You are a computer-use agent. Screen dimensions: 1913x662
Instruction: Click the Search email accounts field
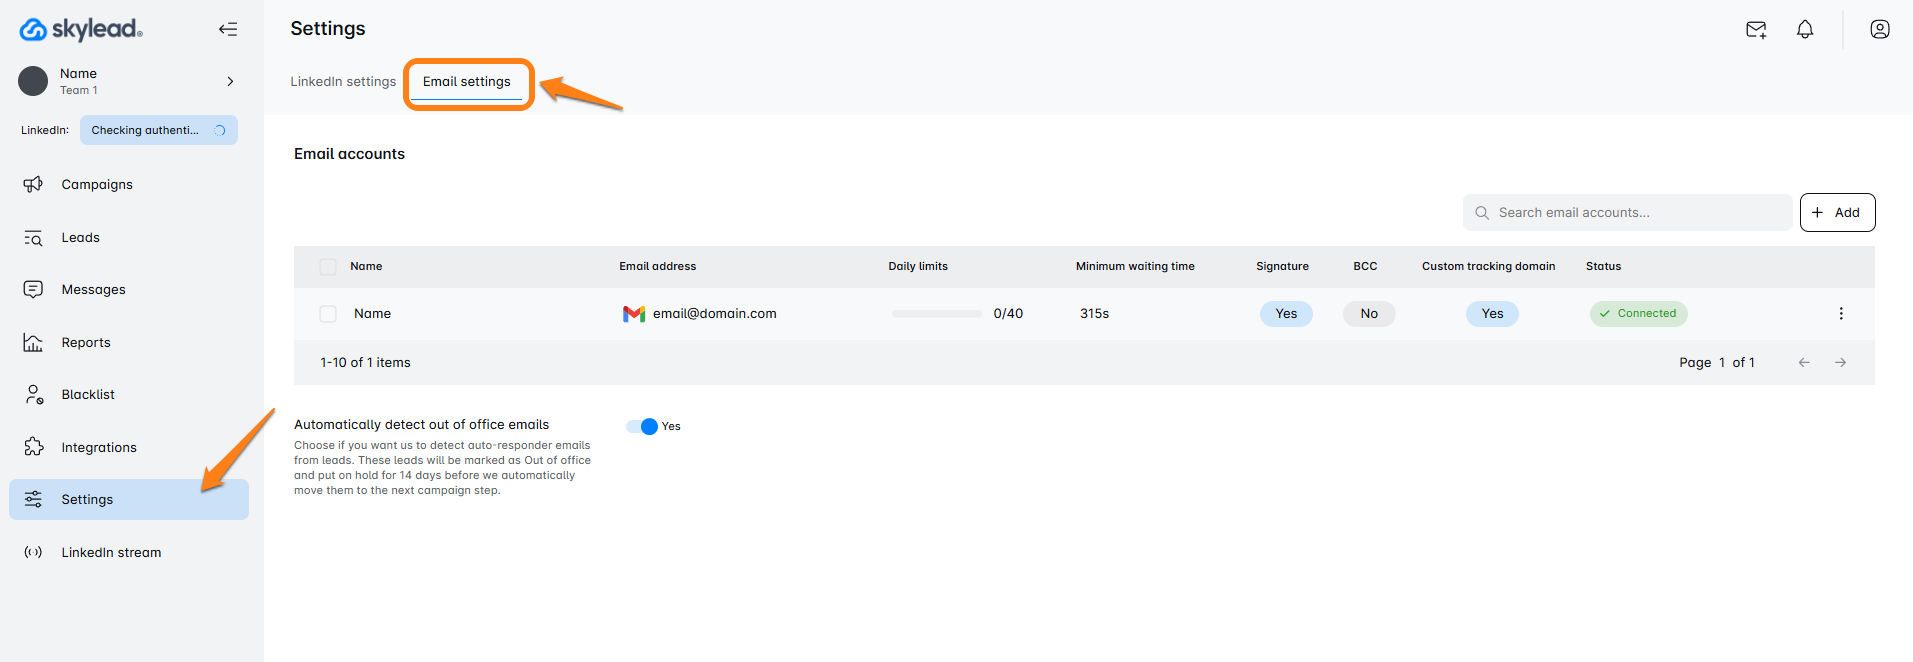(1627, 213)
